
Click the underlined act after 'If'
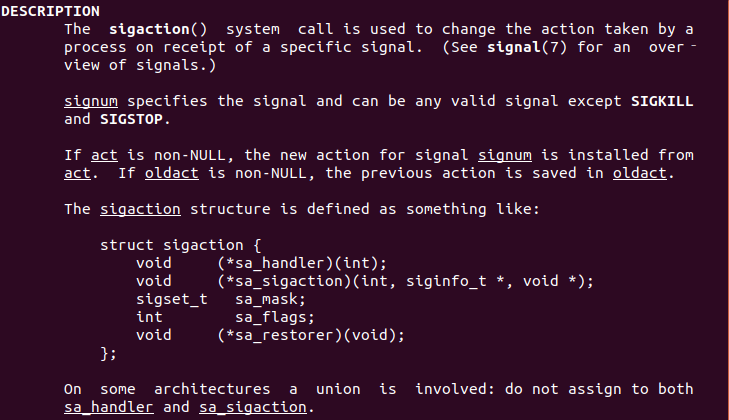point(104,155)
